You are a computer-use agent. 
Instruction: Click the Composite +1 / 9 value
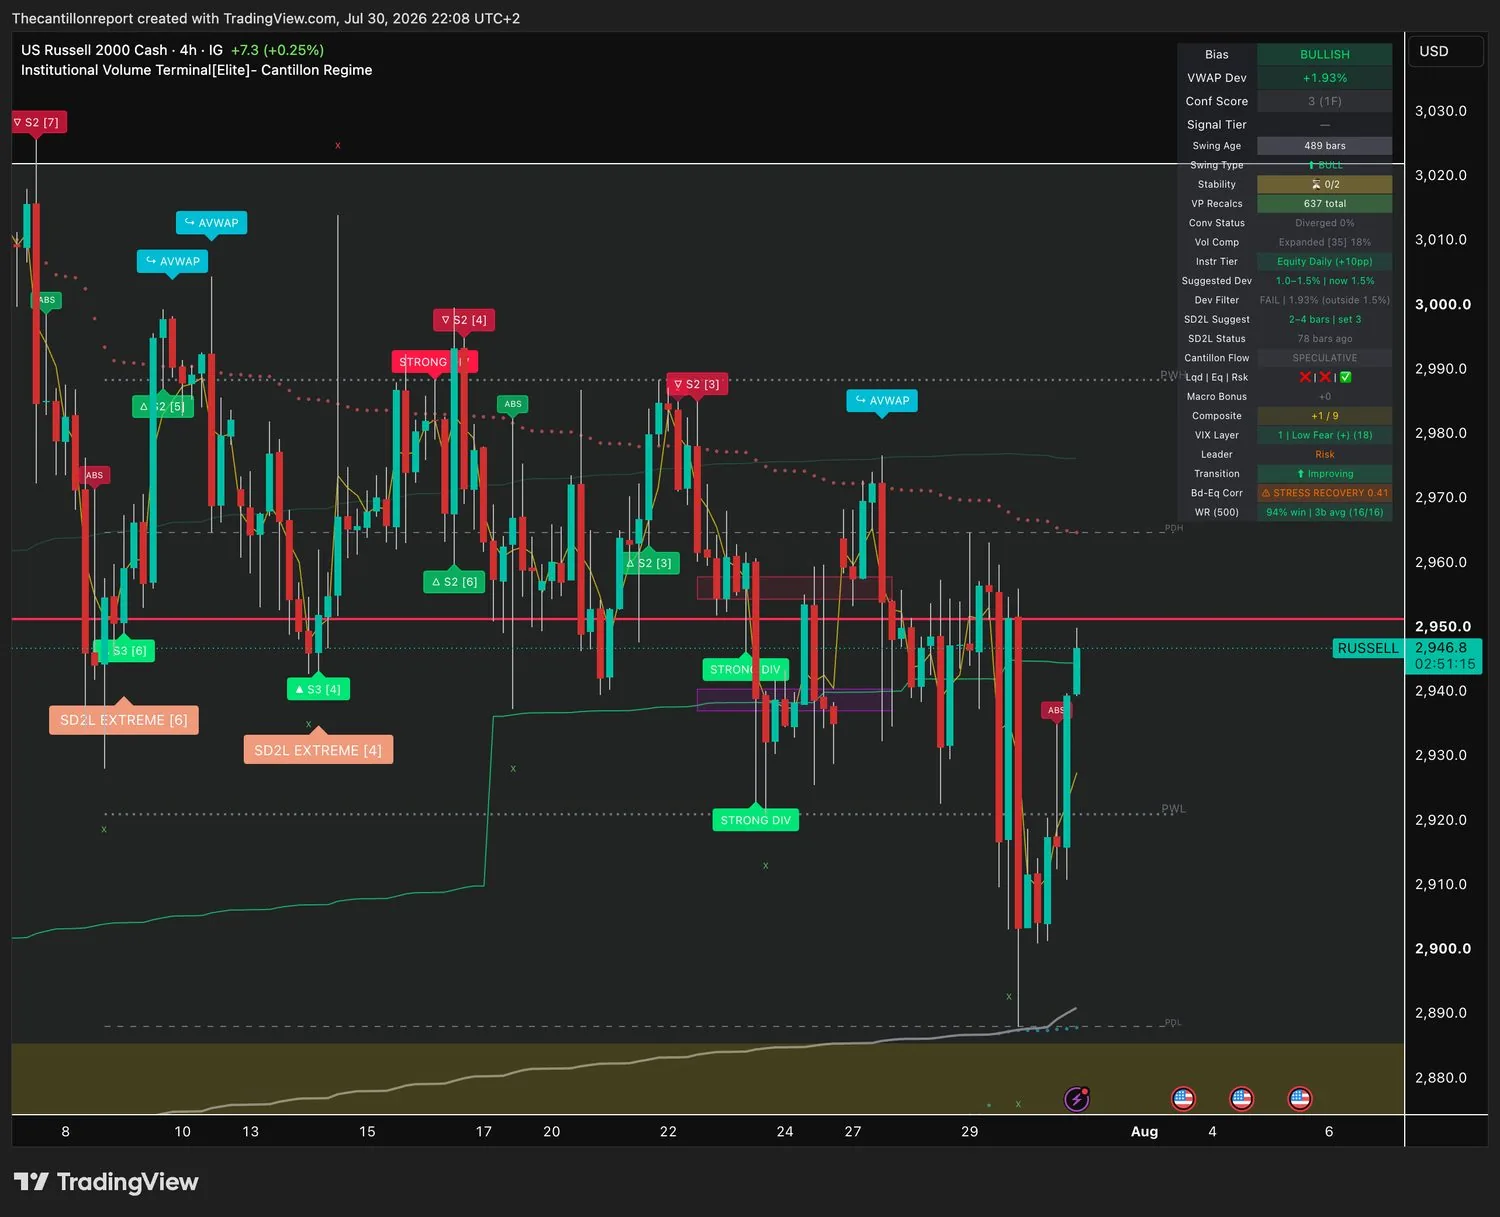pos(1324,416)
